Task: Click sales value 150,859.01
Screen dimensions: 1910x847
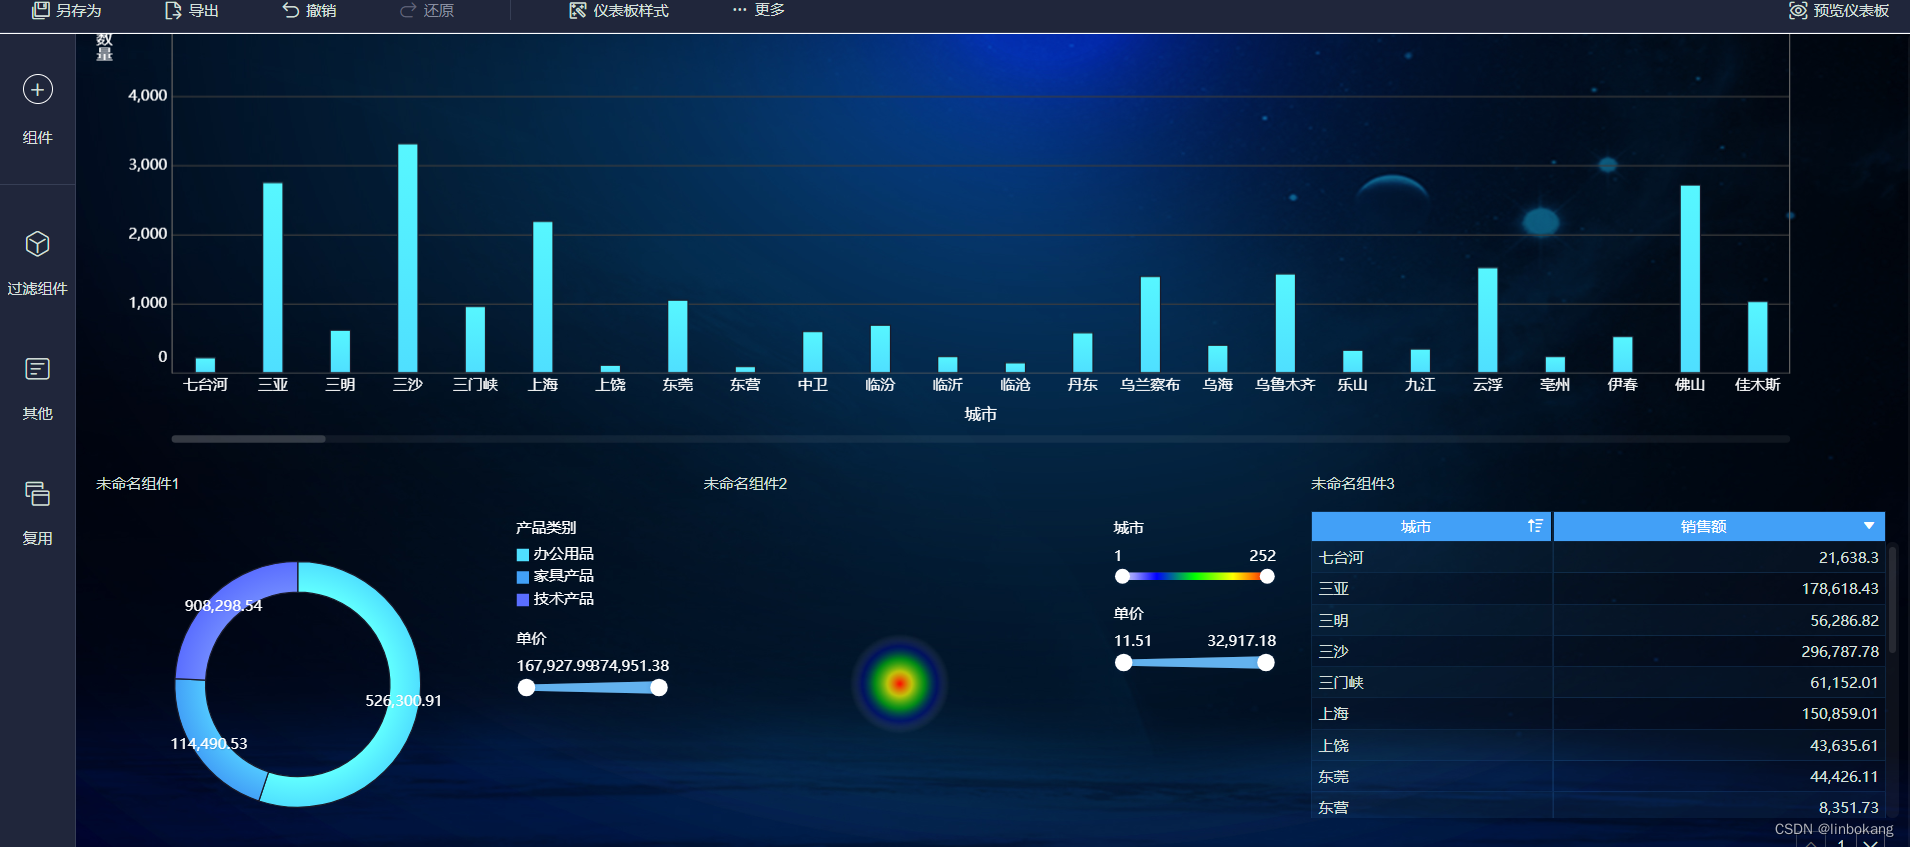Action: 1840,714
